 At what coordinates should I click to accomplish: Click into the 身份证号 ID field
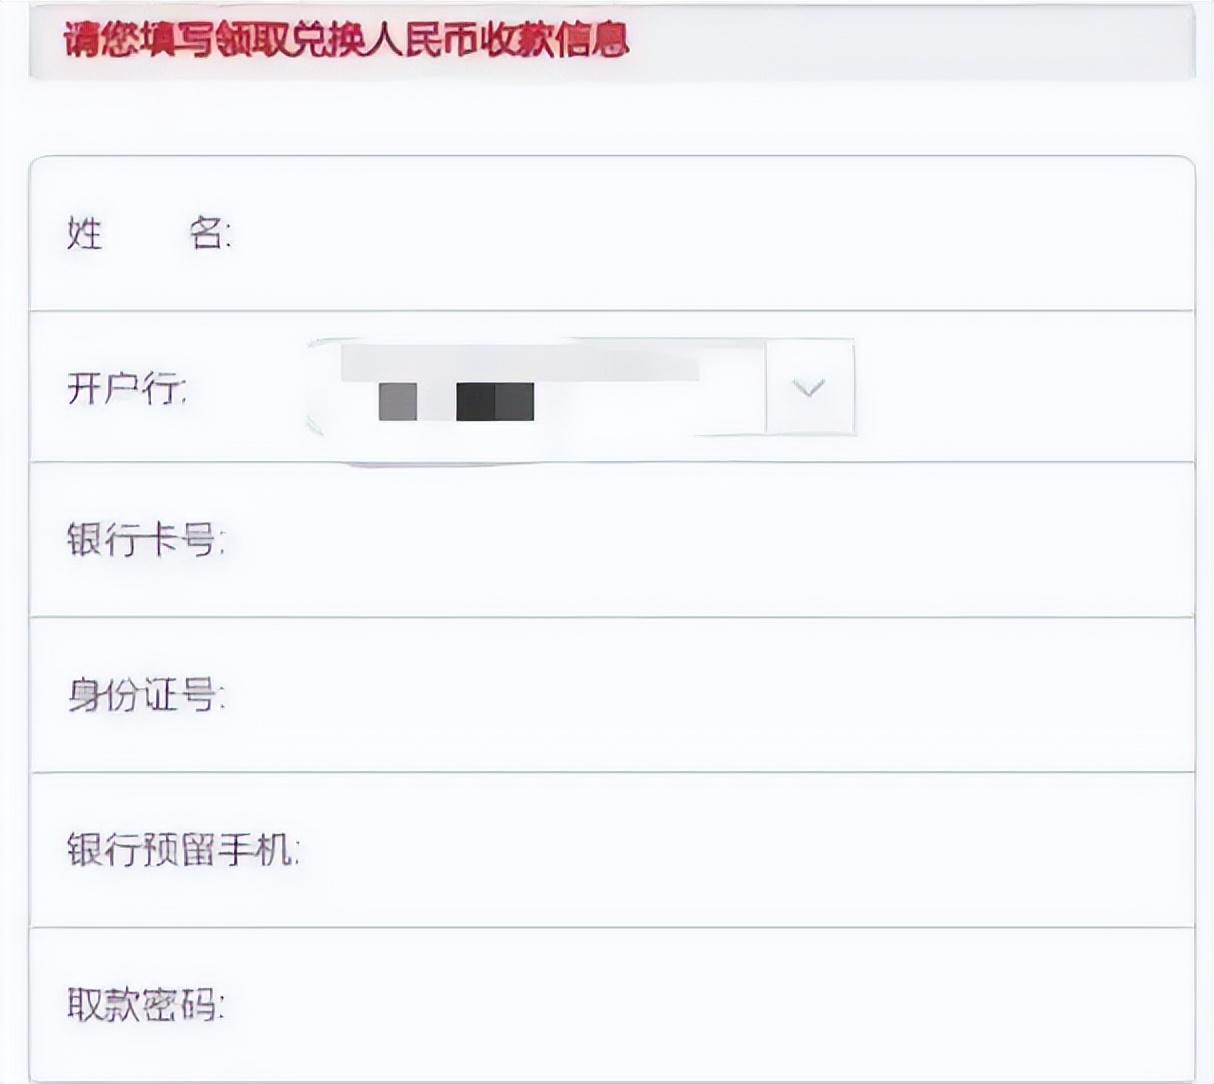700,696
